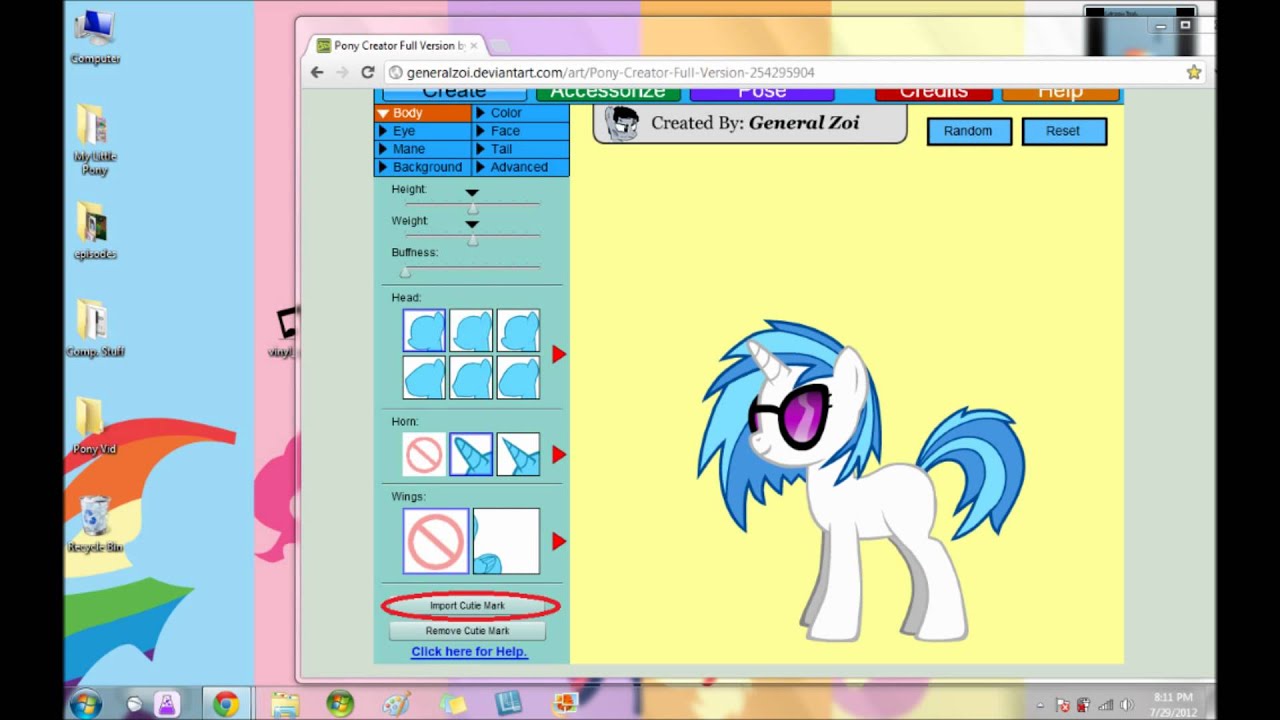Viewport: 1280px width, 720px height.
Task: Go forward in the browser
Action: 343,72
